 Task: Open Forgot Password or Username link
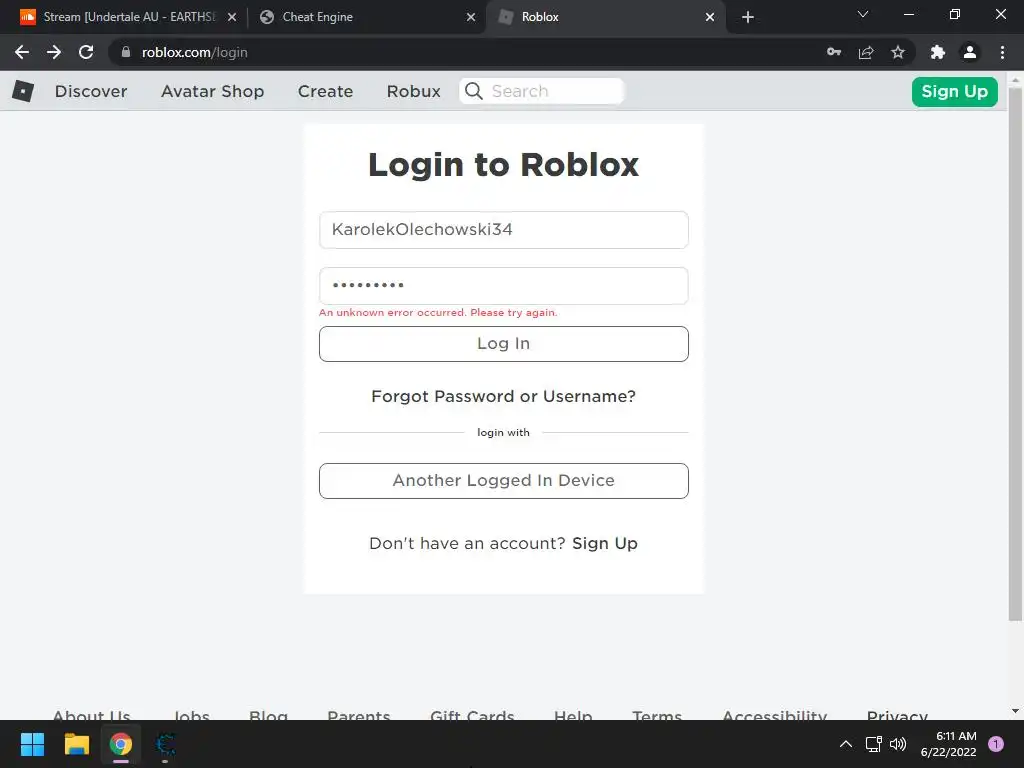(x=504, y=396)
